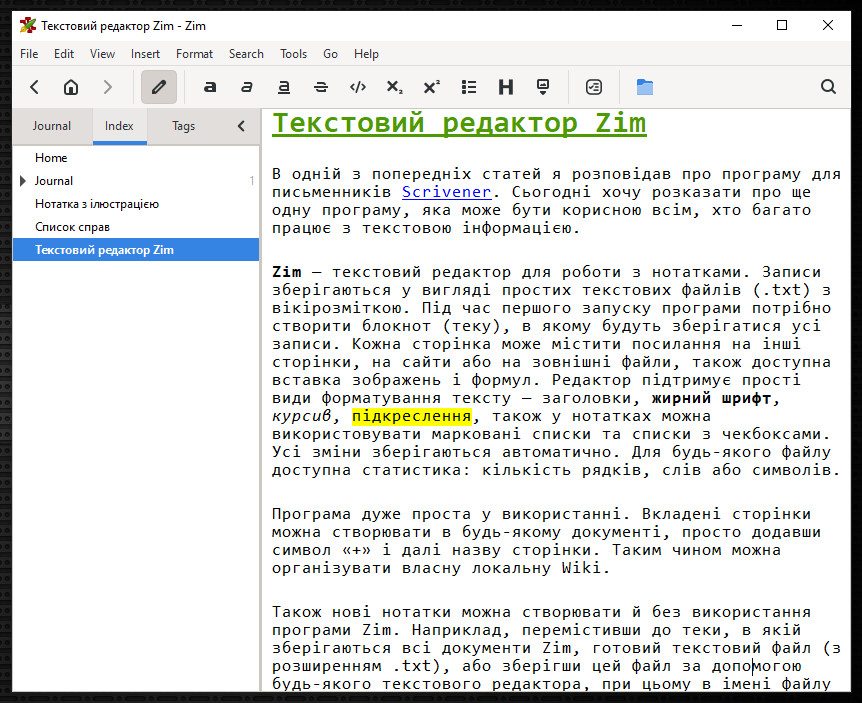Expand the Journal tree node triangle
Image resolution: width=862 pixels, height=703 pixels.
(x=23, y=181)
